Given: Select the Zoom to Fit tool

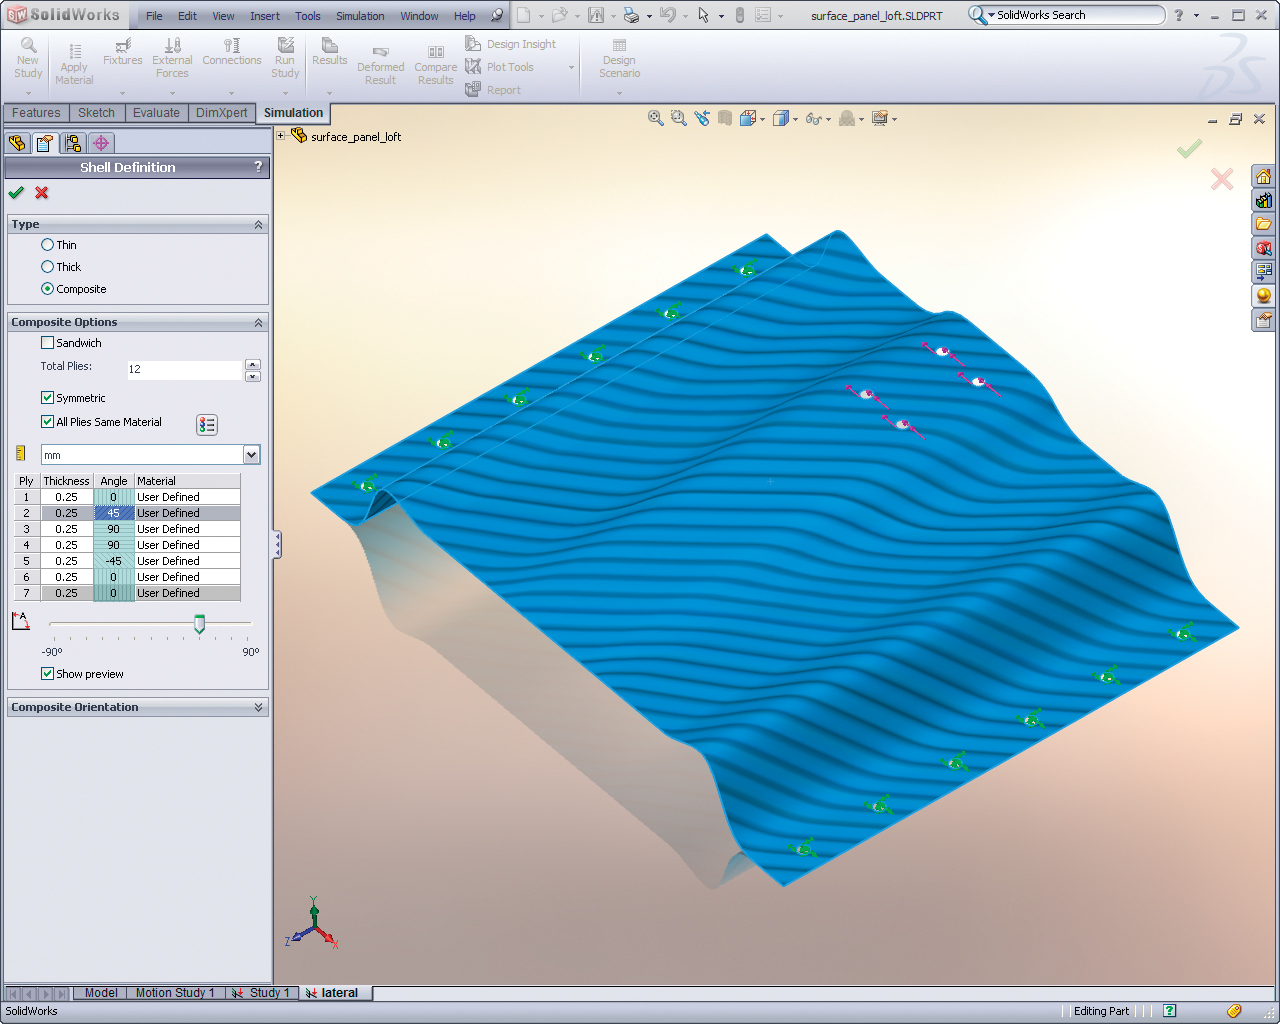Looking at the screenshot, I should click(x=656, y=118).
